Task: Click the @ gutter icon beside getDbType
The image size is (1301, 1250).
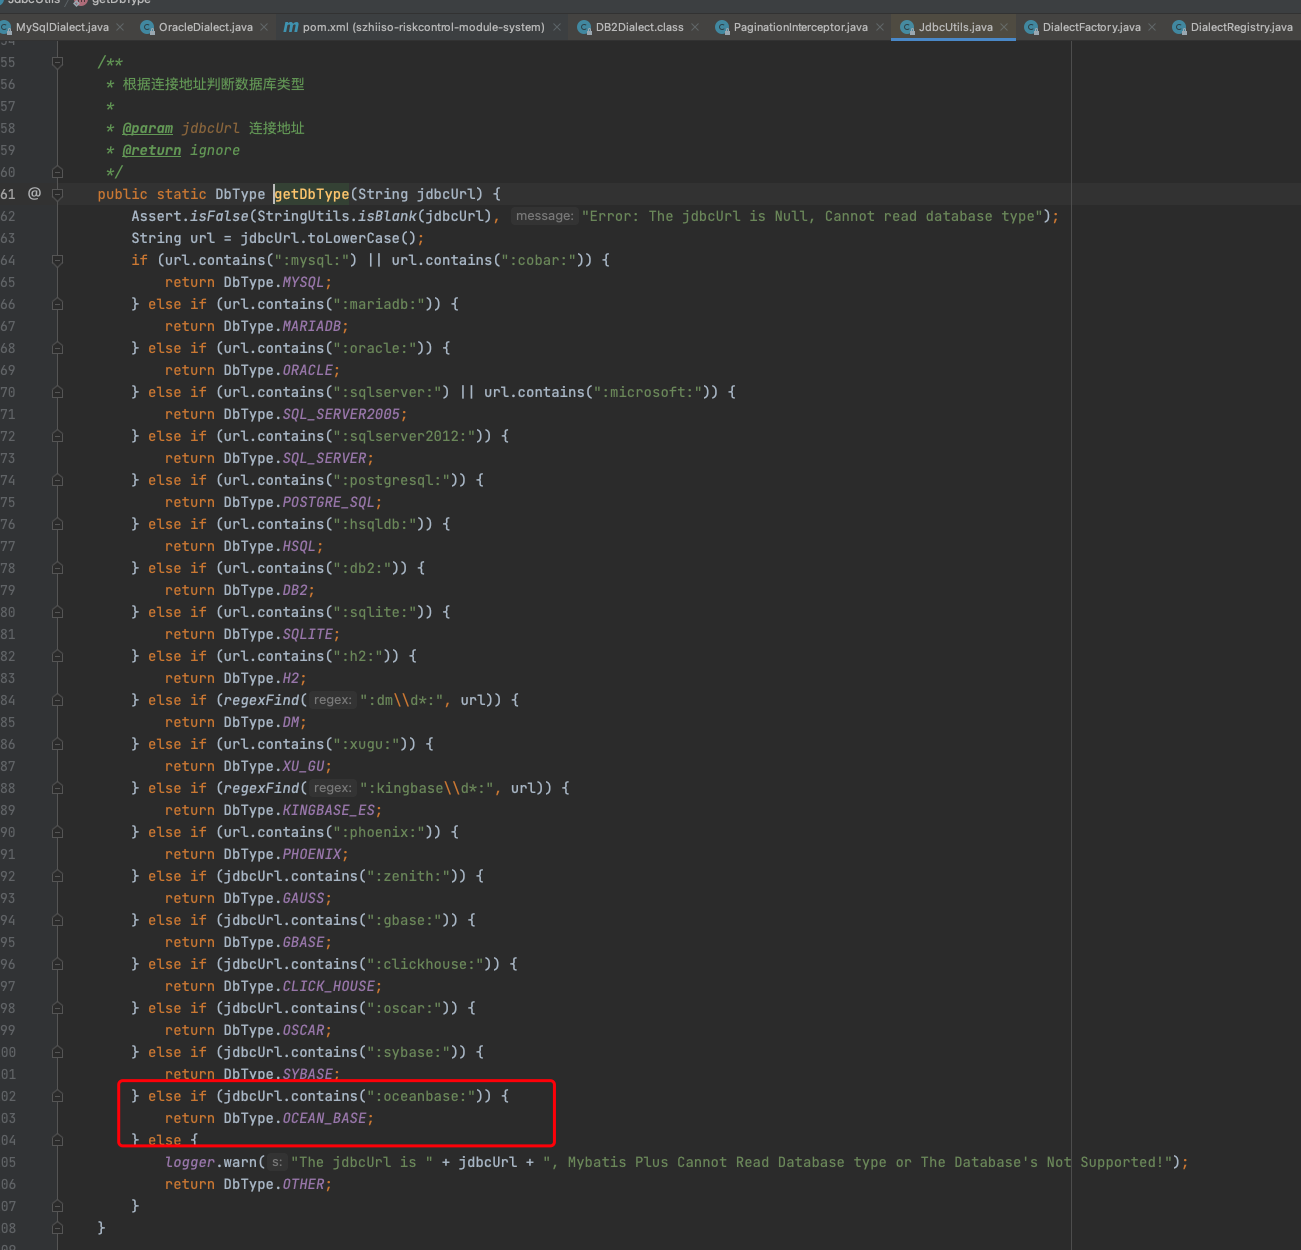Action: pyautogui.click(x=34, y=193)
